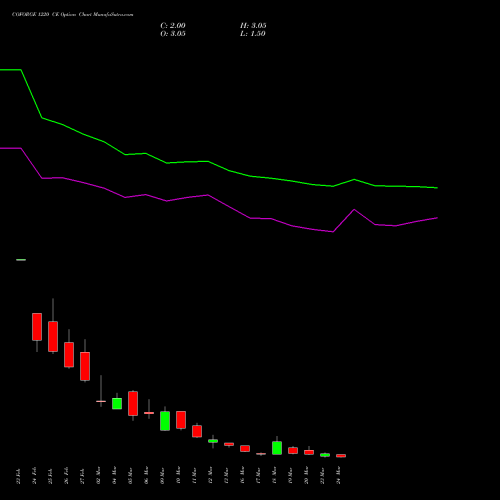Click the '02 Mar' date axis label
The image size is (500, 500).
99,475
